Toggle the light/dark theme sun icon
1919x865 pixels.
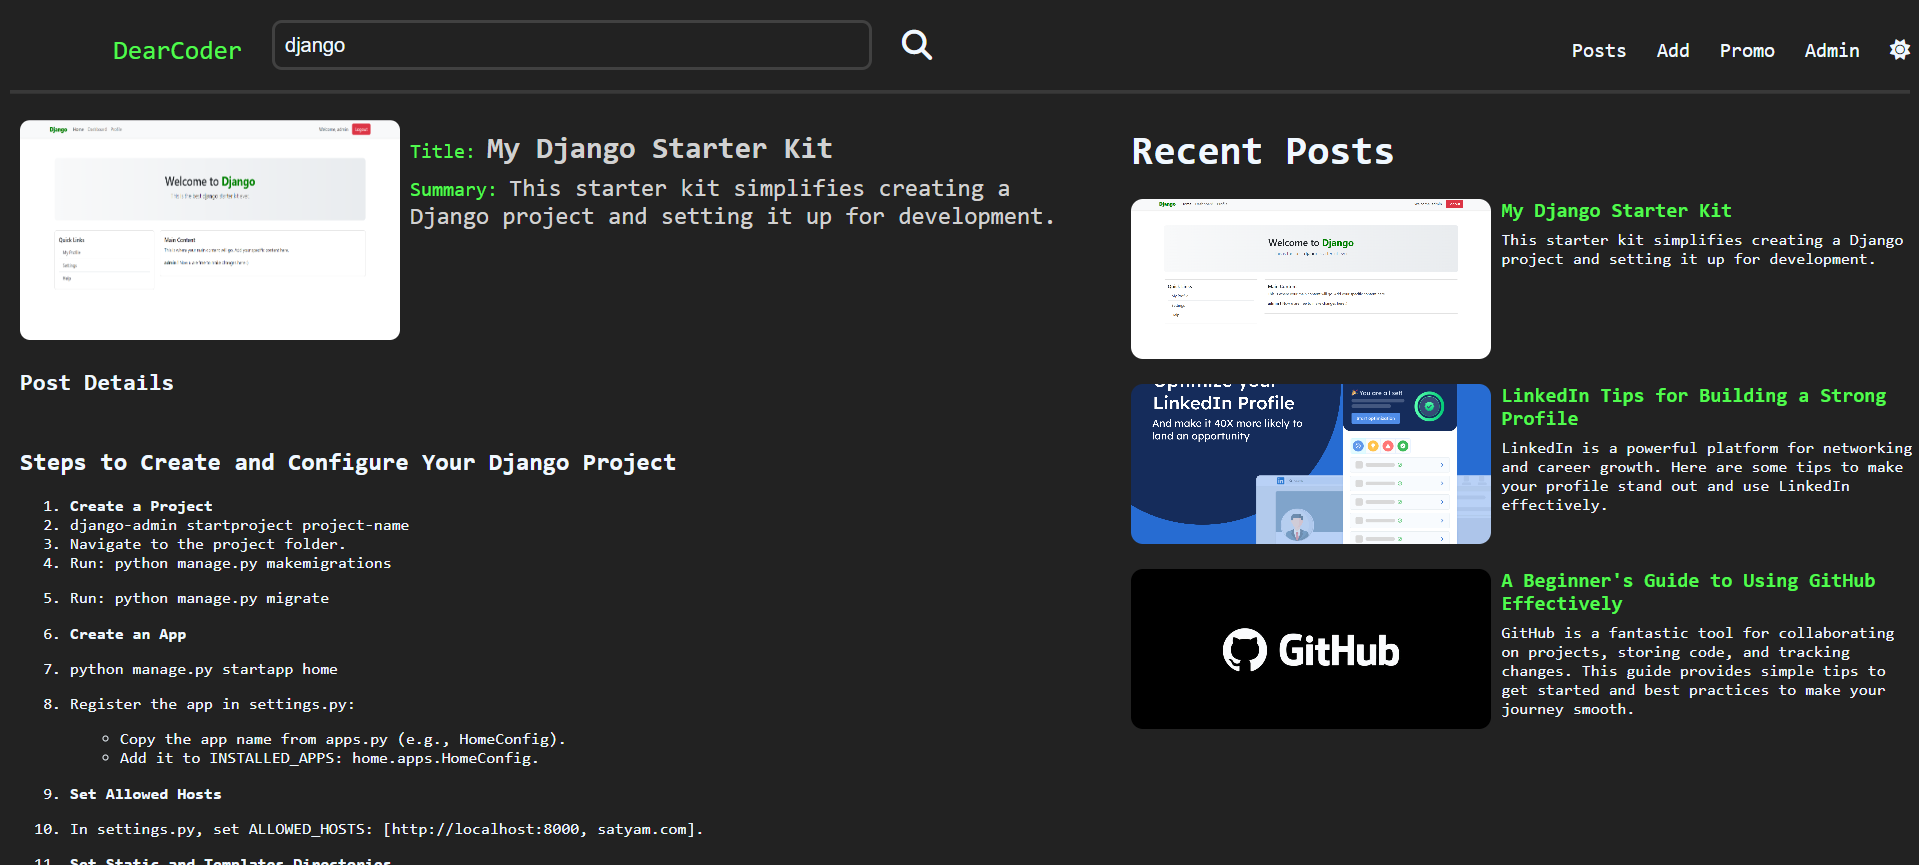1899,50
